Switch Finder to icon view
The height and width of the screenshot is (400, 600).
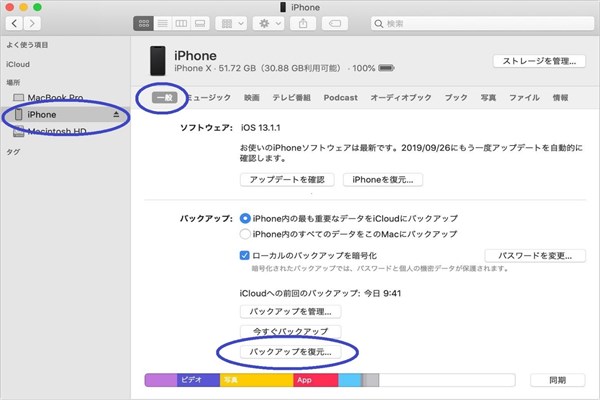(143, 24)
